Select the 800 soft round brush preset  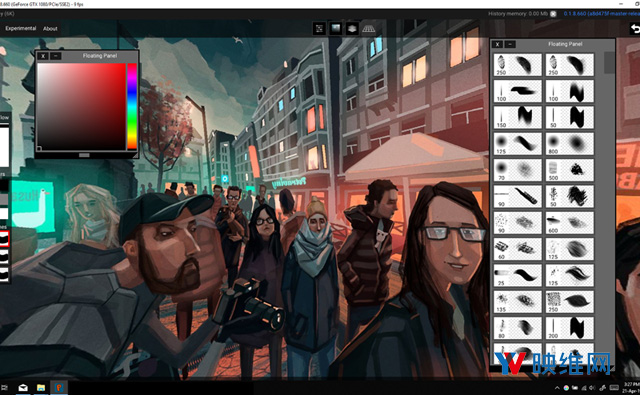569,143
